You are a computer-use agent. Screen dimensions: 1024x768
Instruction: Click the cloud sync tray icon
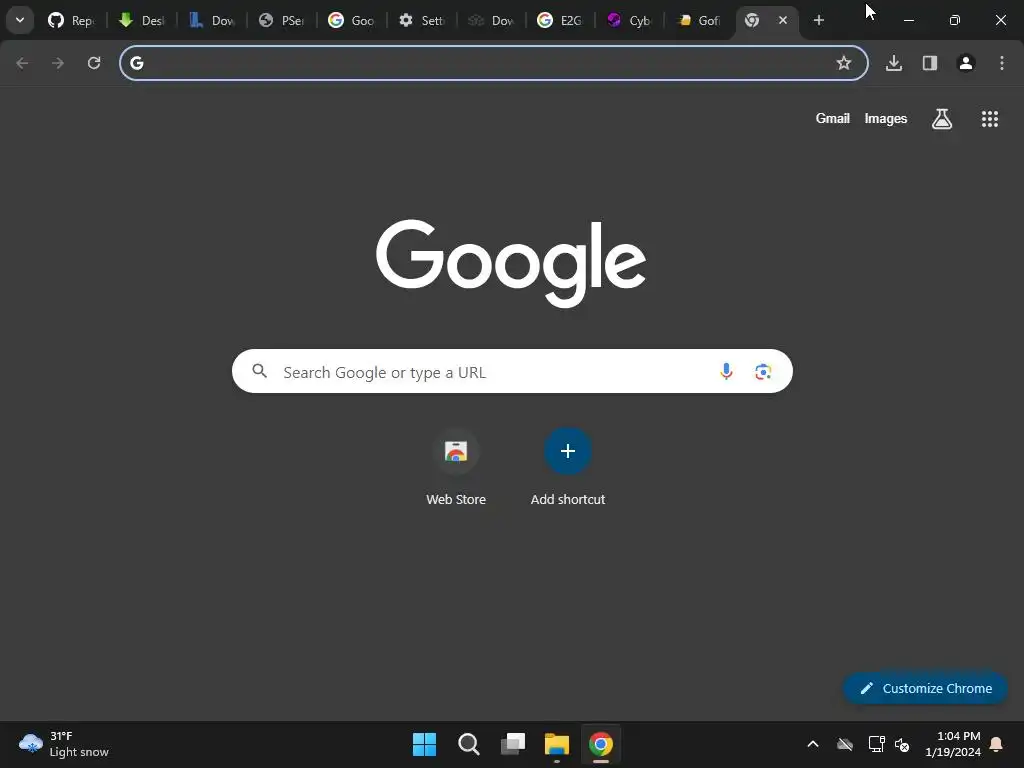click(x=845, y=744)
